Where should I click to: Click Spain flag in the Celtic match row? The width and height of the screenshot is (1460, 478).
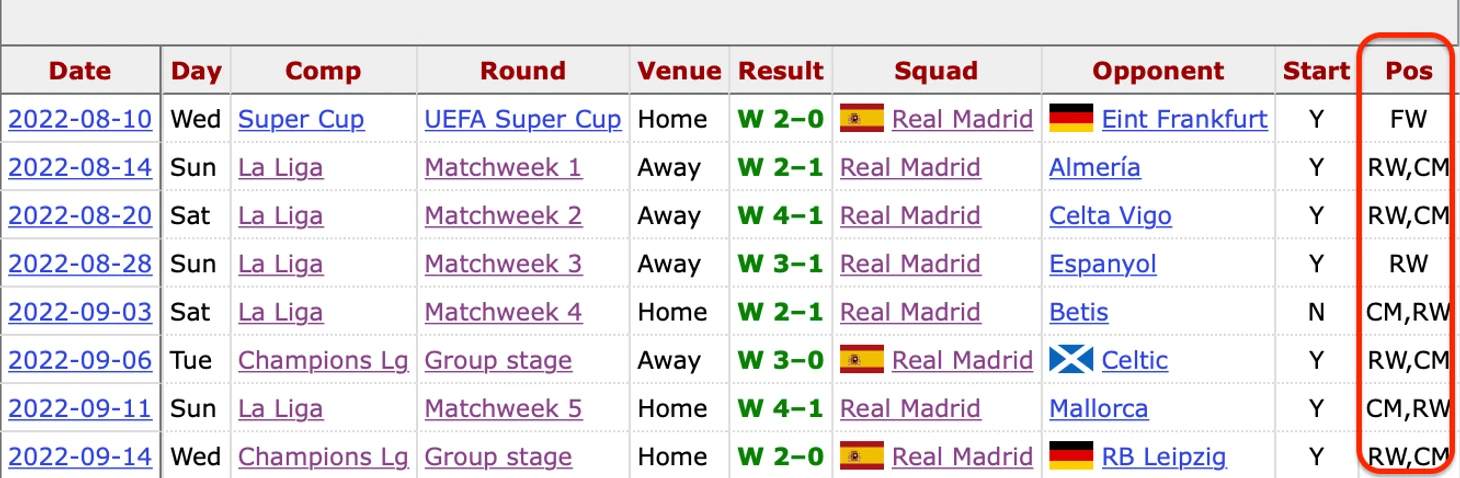pos(862,360)
